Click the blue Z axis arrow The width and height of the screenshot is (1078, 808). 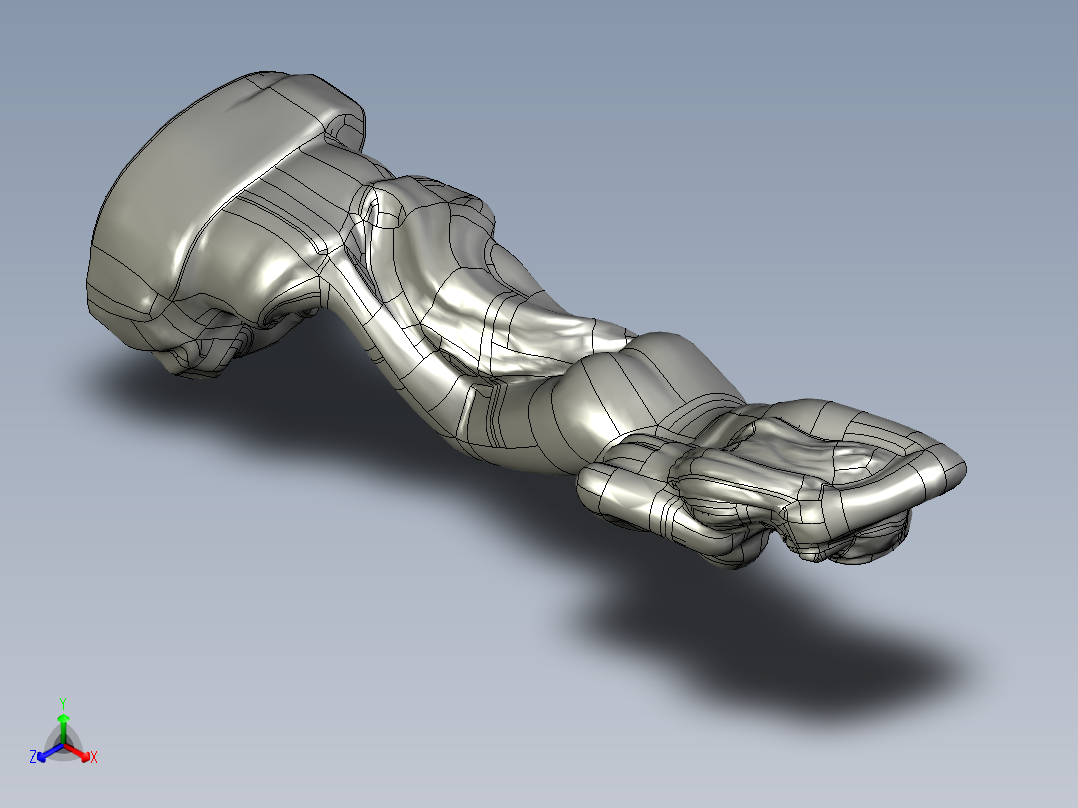[50, 752]
